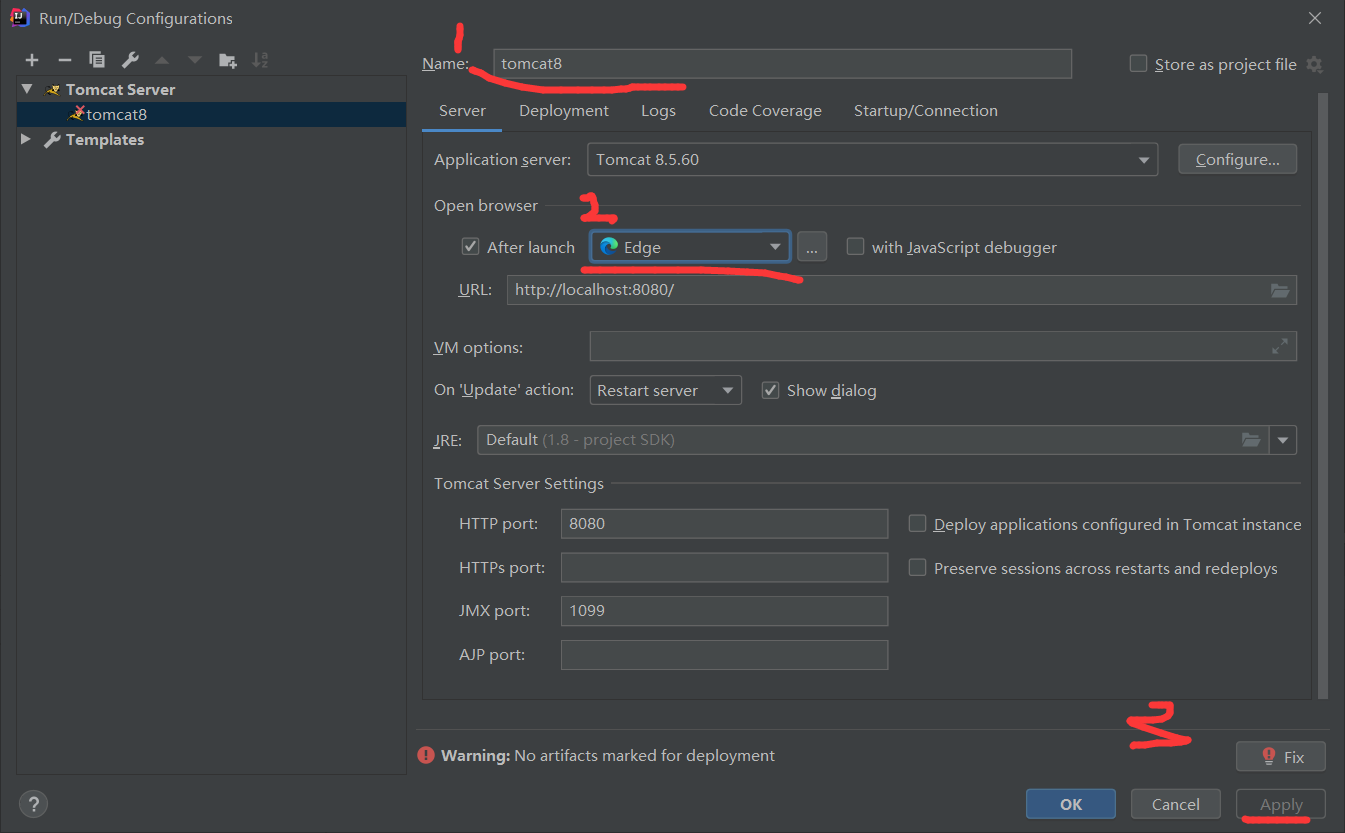Click the Create New Folder icon

228,60
